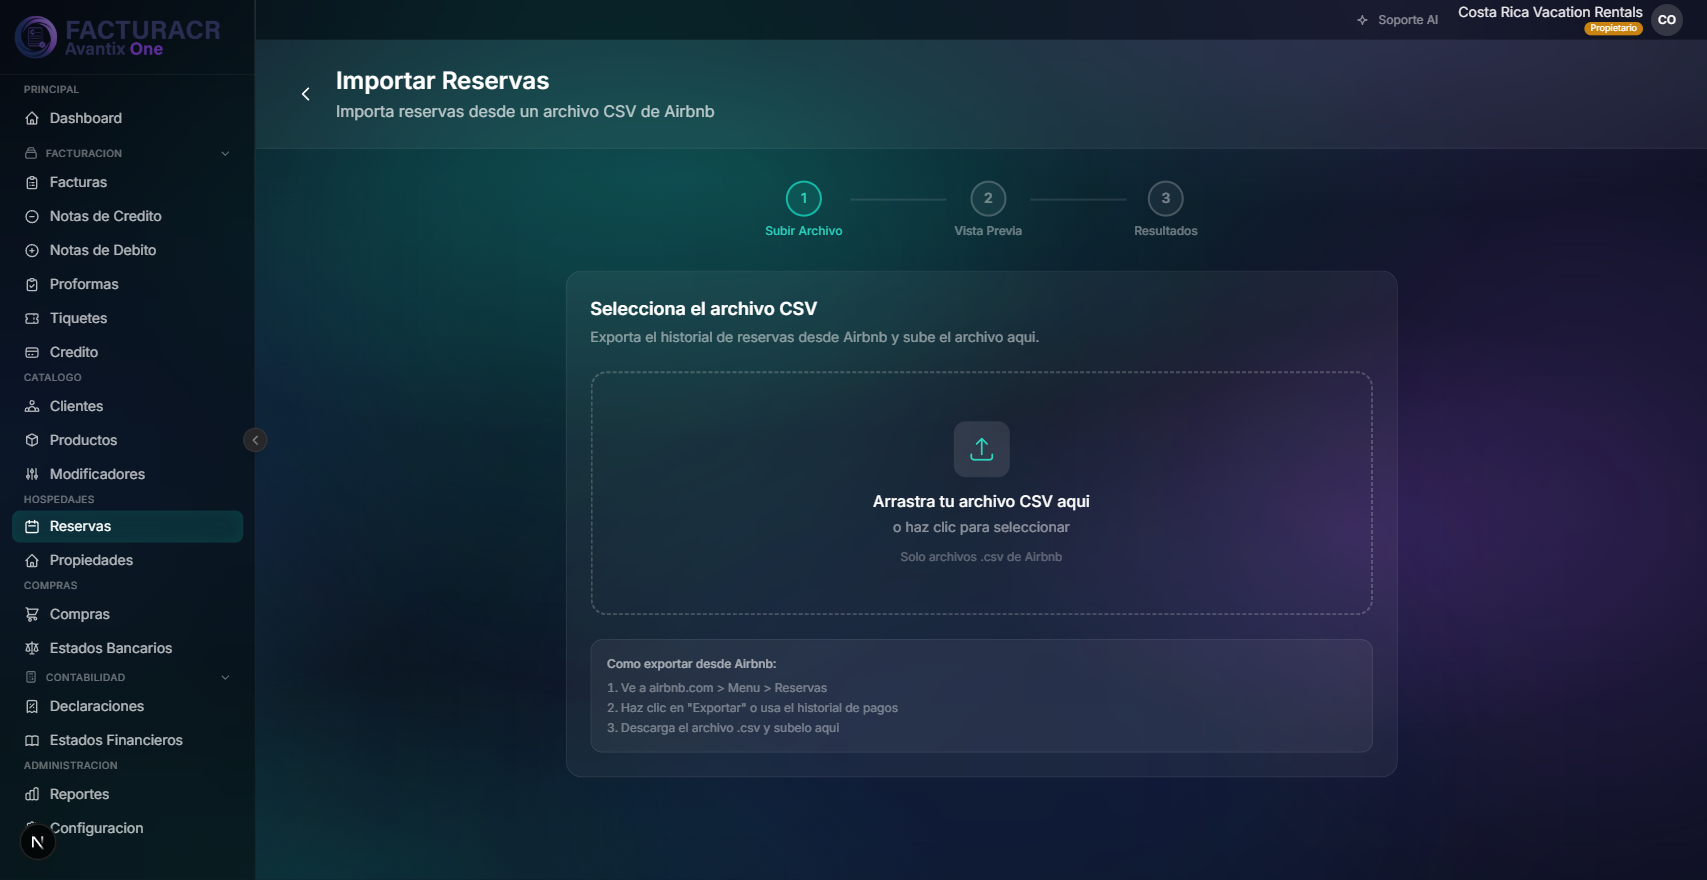Click the round N badge at bottom left

[37, 842]
